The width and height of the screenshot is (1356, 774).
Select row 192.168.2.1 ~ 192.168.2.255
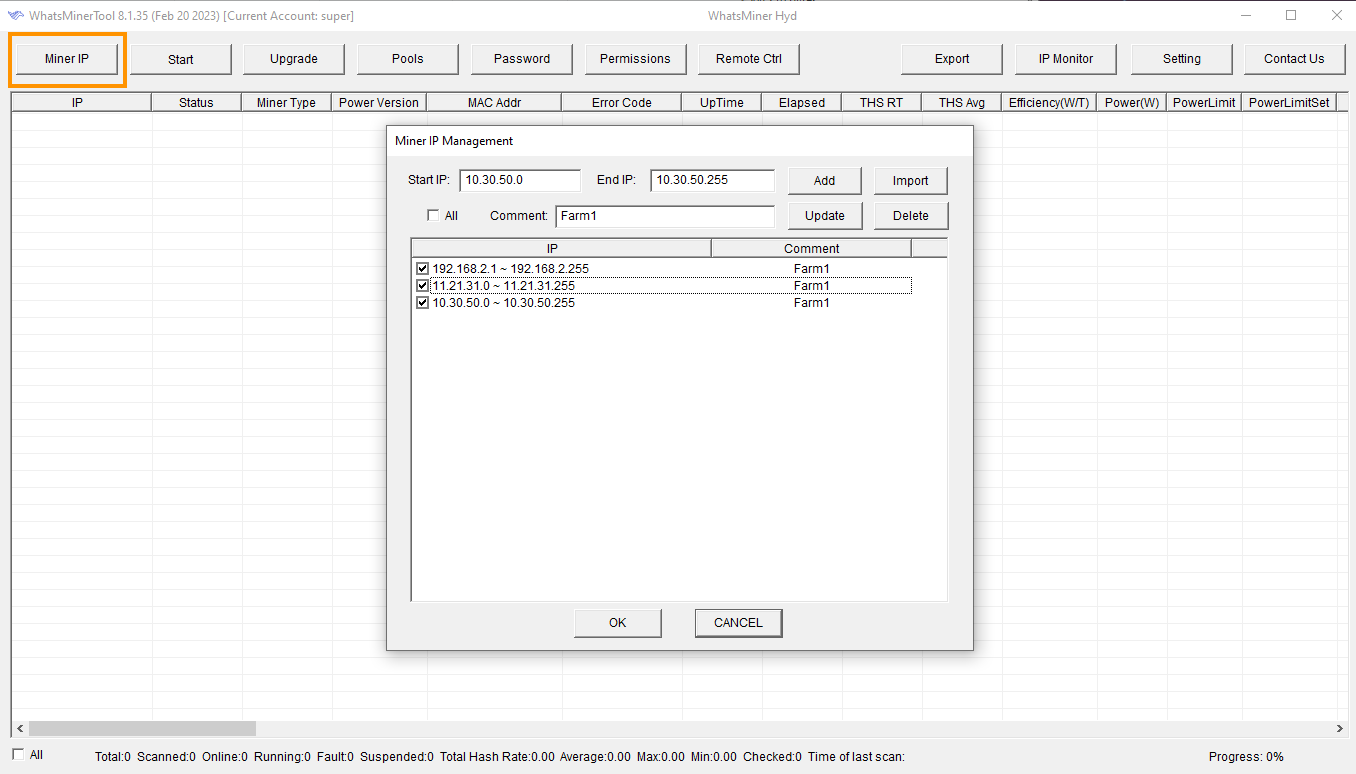pos(663,269)
